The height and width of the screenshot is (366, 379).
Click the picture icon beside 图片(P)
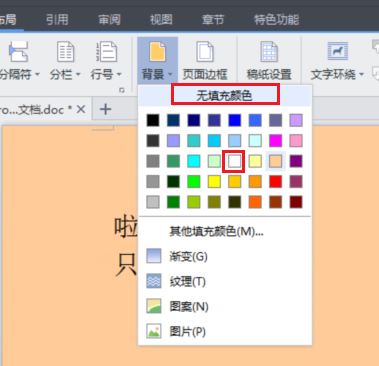[154, 331]
